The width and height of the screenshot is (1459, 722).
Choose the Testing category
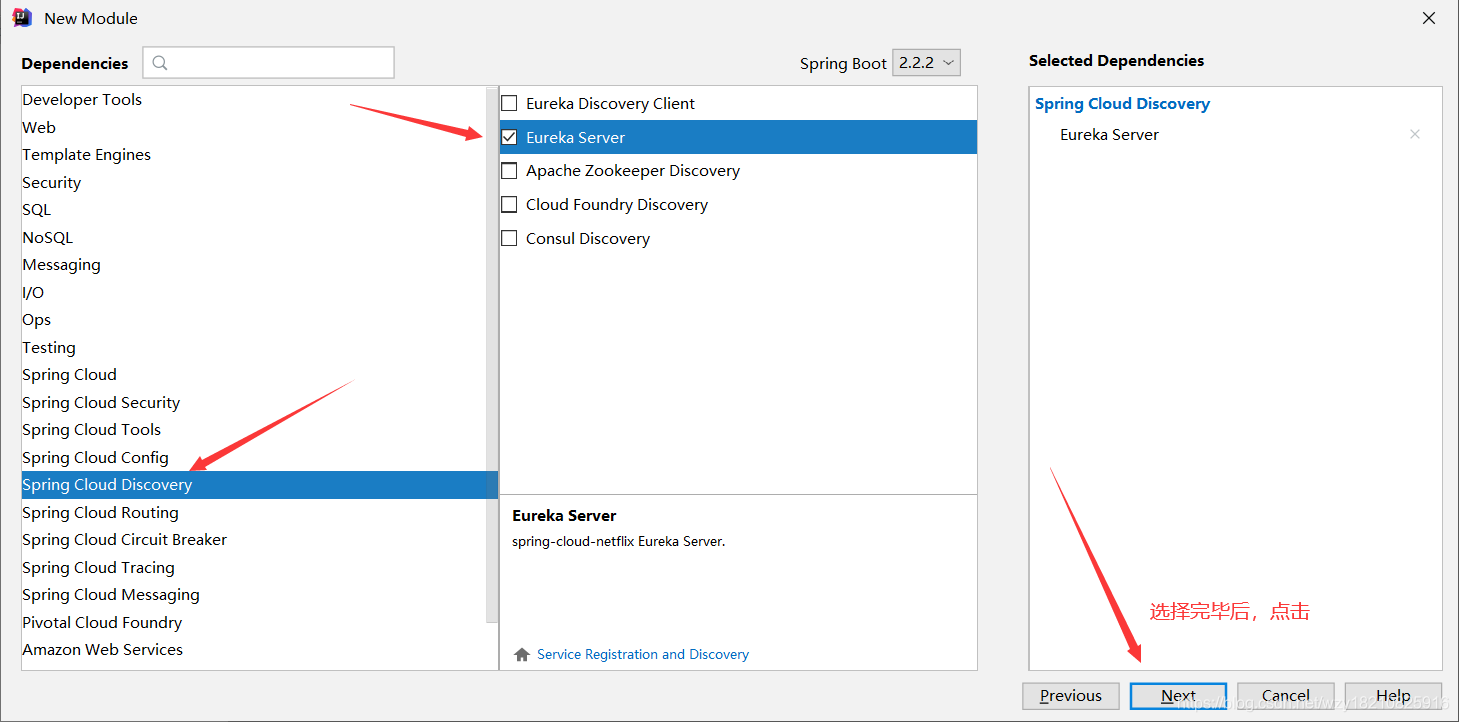click(x=254, y=347)
